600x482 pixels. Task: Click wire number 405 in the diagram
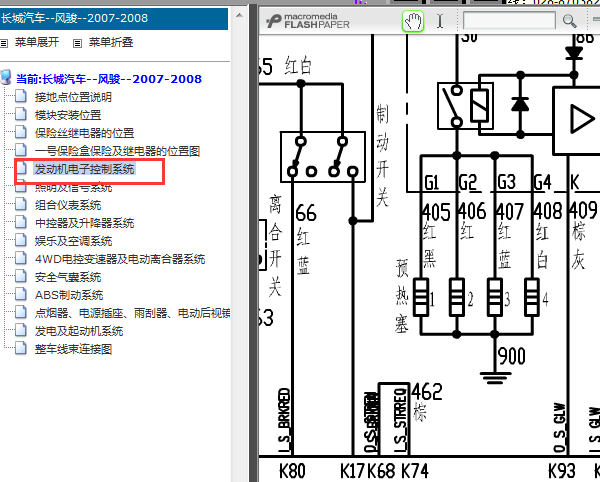click(436, 212)
